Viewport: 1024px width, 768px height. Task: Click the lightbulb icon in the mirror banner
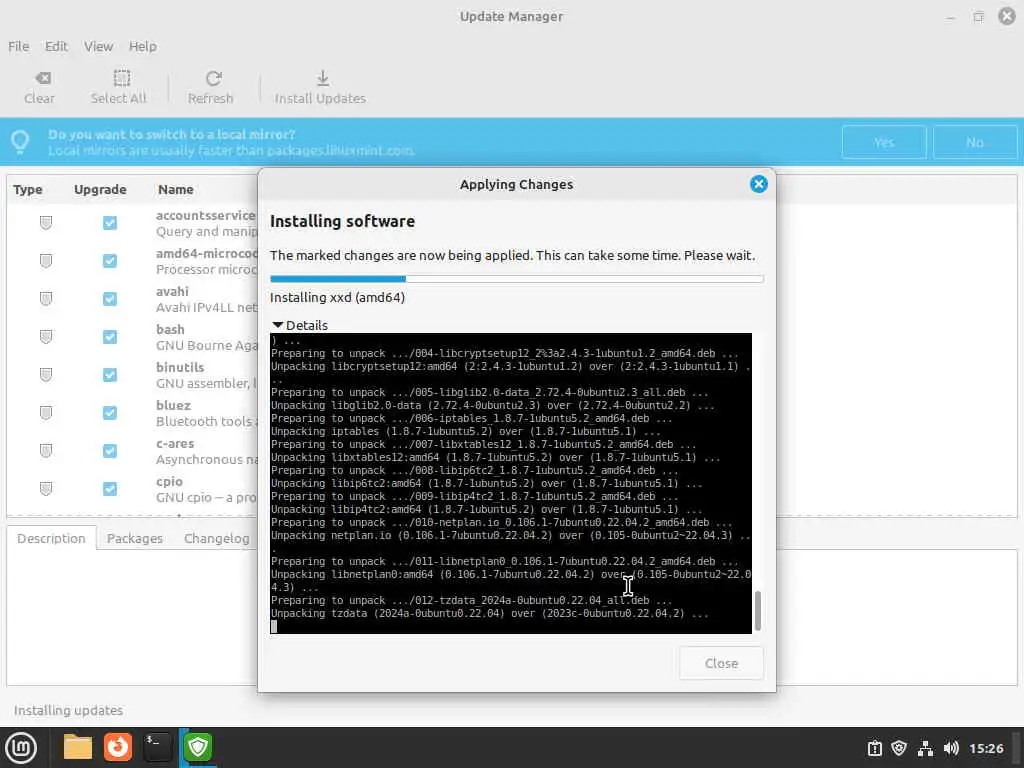20,142
